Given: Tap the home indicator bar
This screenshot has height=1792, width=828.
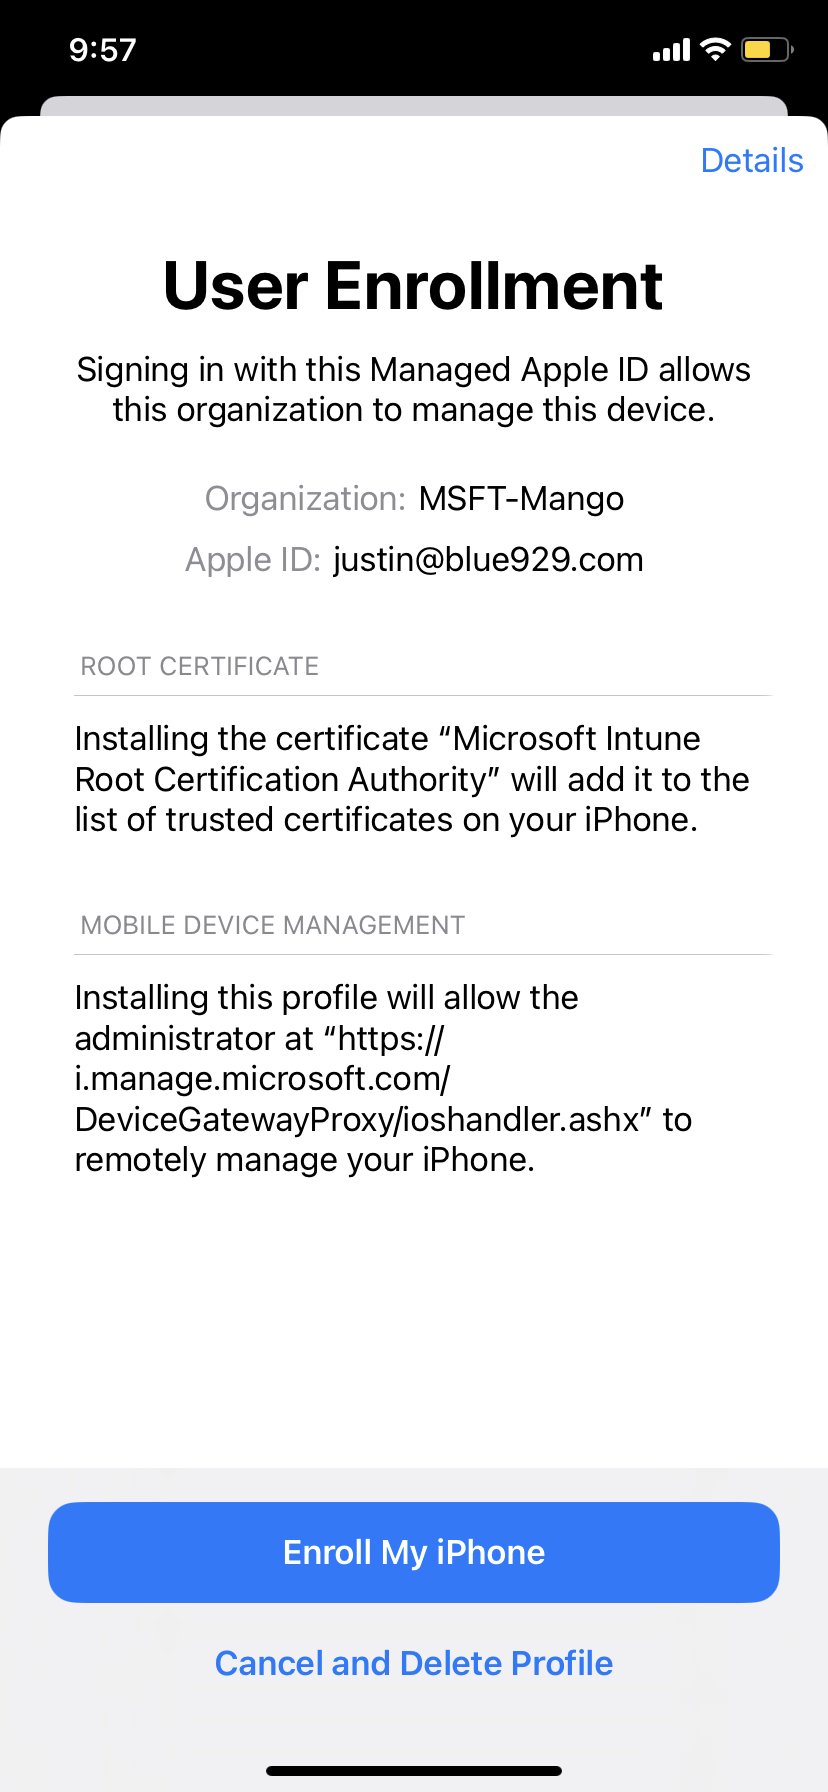Looking at the screenshot, I should [x=414, y=1771].
